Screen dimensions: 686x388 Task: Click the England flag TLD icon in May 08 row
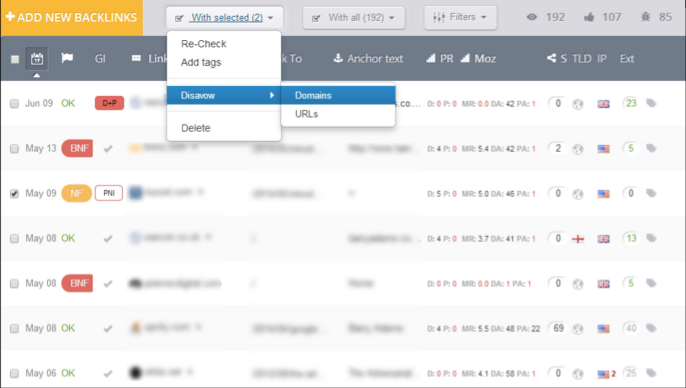click(578, 239)
